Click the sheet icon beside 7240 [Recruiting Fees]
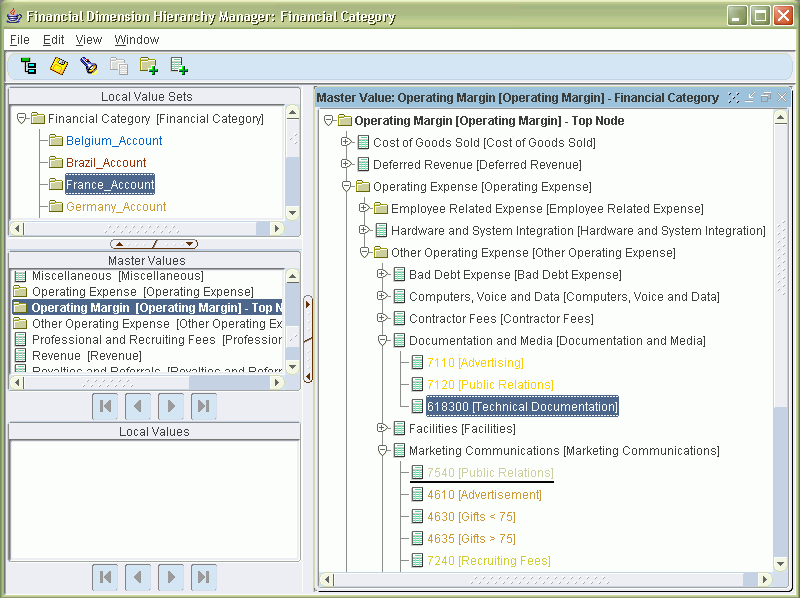Screen dimensions: 800x598 417,560
